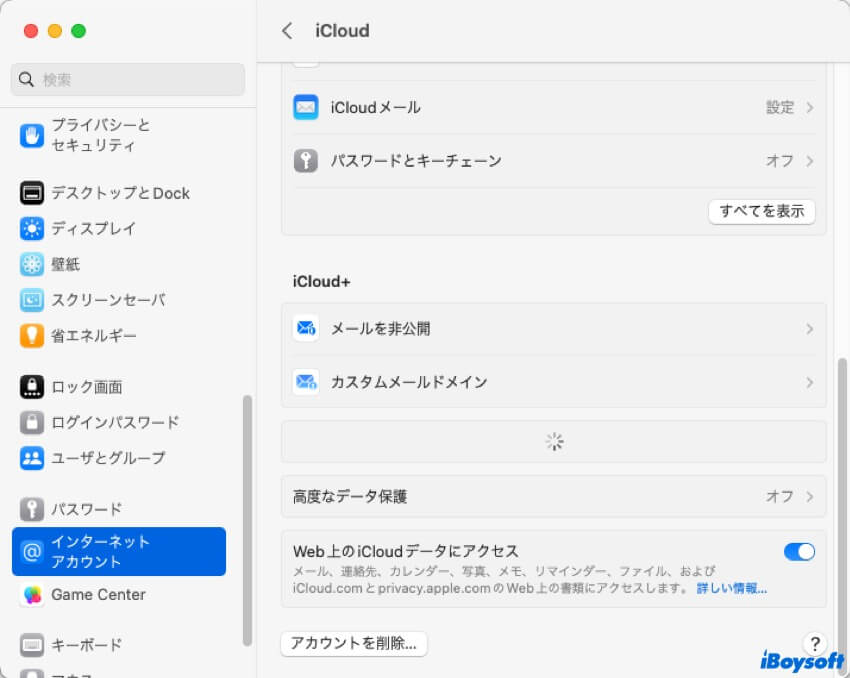This screenshot has width=850, height=678.
Task: Click the ユーザとグループ people icon
Action: (x=32, y=459)
